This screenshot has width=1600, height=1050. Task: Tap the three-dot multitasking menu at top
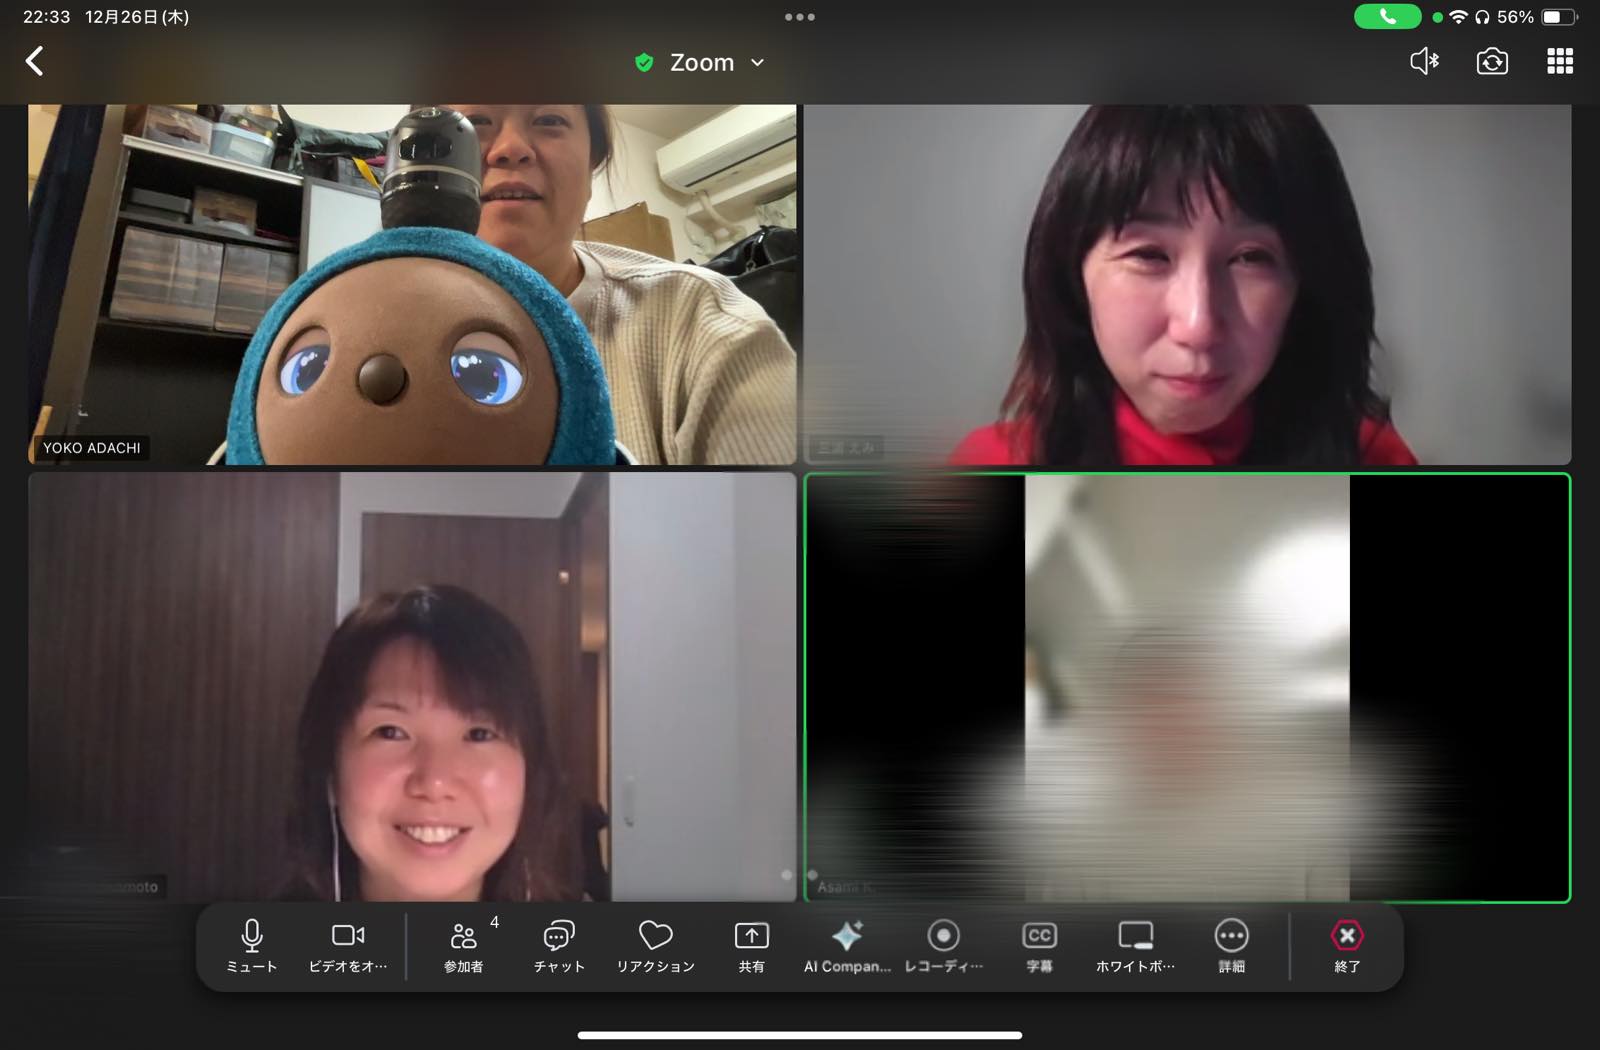tap(800, 17)
